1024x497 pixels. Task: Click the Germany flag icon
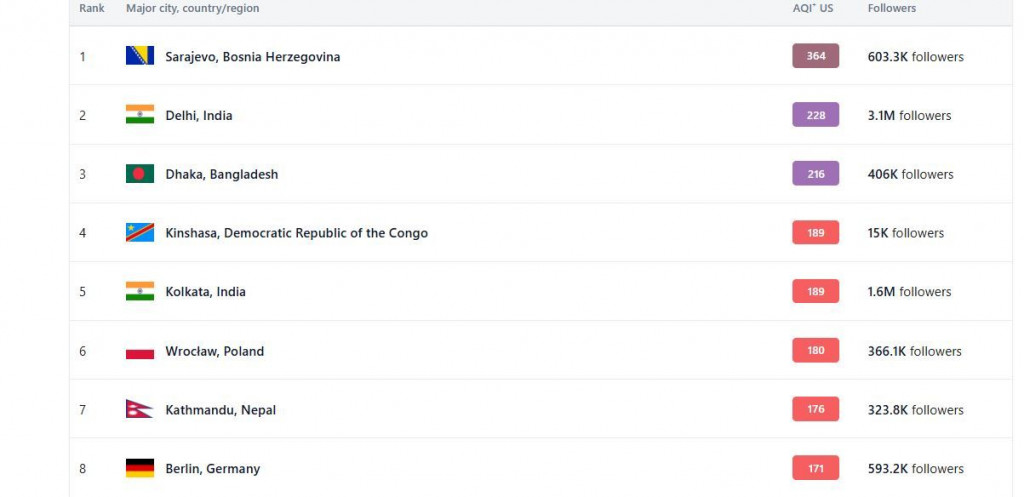point(139,468)
